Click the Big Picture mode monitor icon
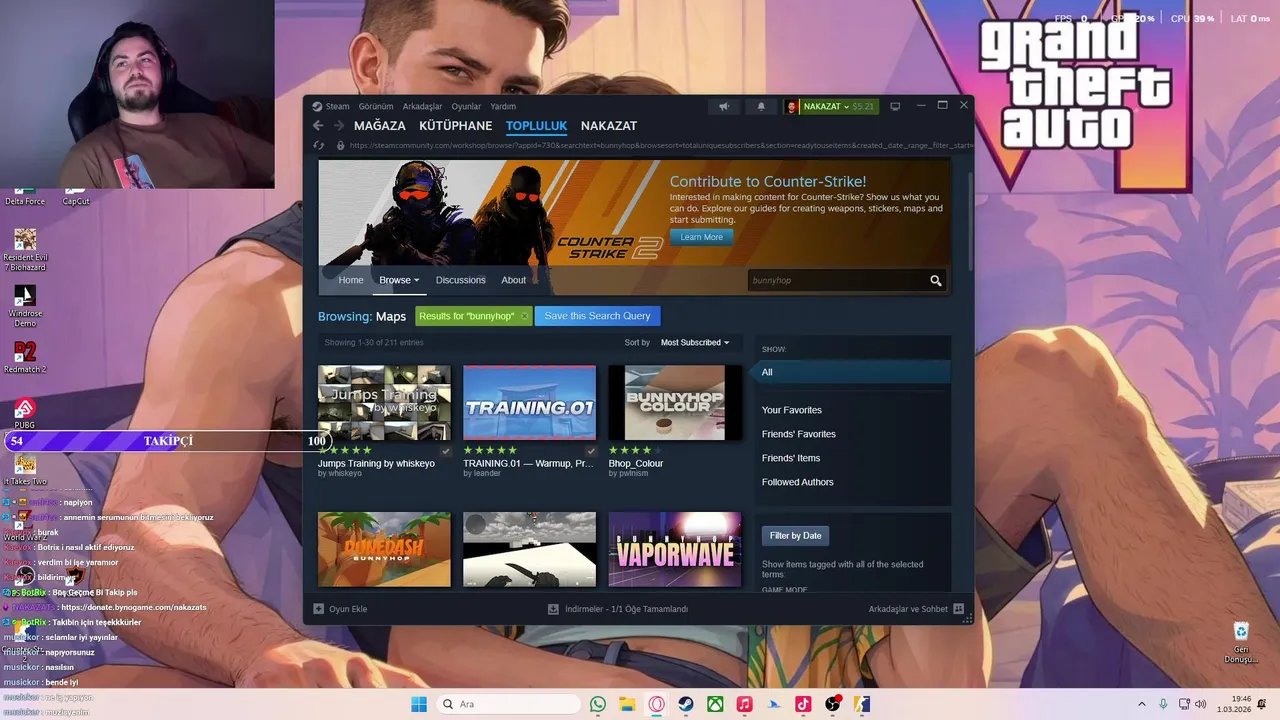Screen dimensions: 1280x720 pyautogui.click(x=895, y=106)
